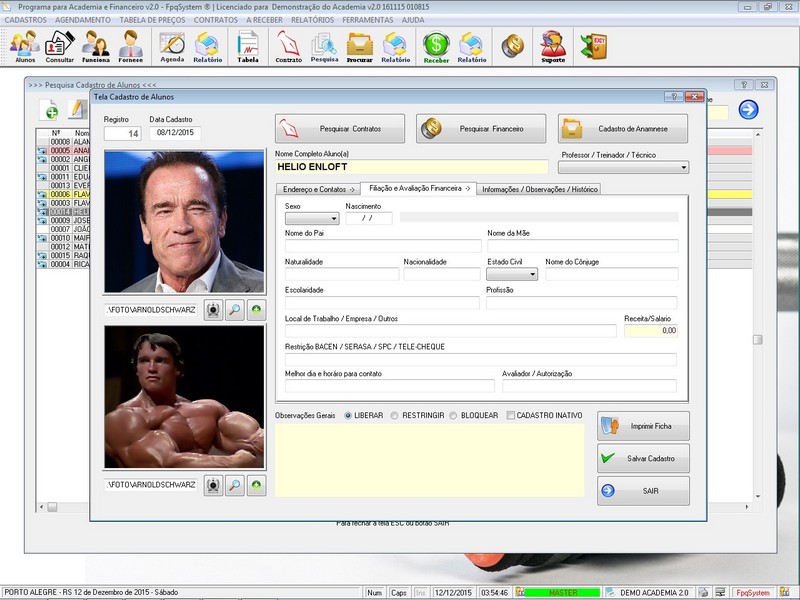800x600 pixels.
Task: Click the Suporte toolbar icon
Action: (552, 45)
